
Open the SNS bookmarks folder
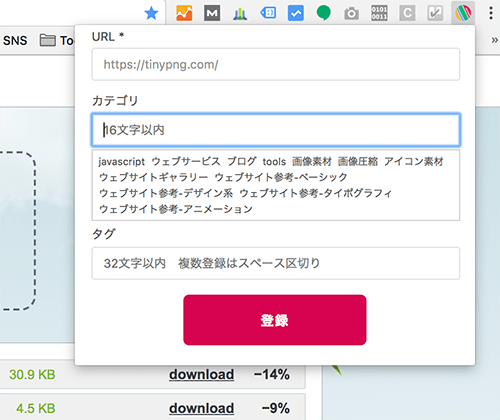[15, 40]
